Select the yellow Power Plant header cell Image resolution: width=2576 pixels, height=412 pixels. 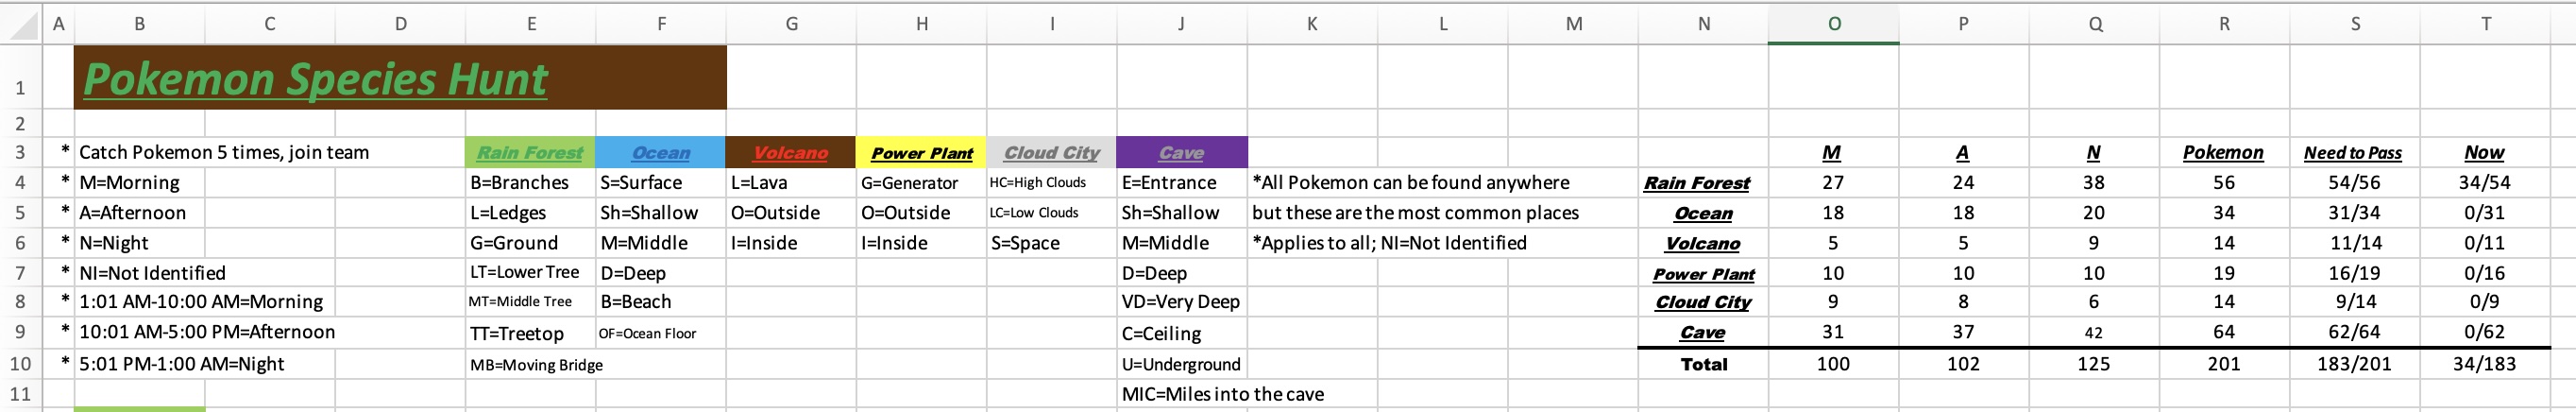921,153
